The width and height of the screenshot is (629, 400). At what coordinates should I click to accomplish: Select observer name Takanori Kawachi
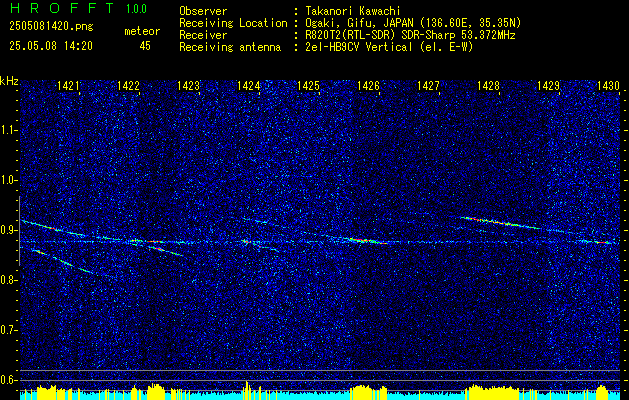point(352,11)
